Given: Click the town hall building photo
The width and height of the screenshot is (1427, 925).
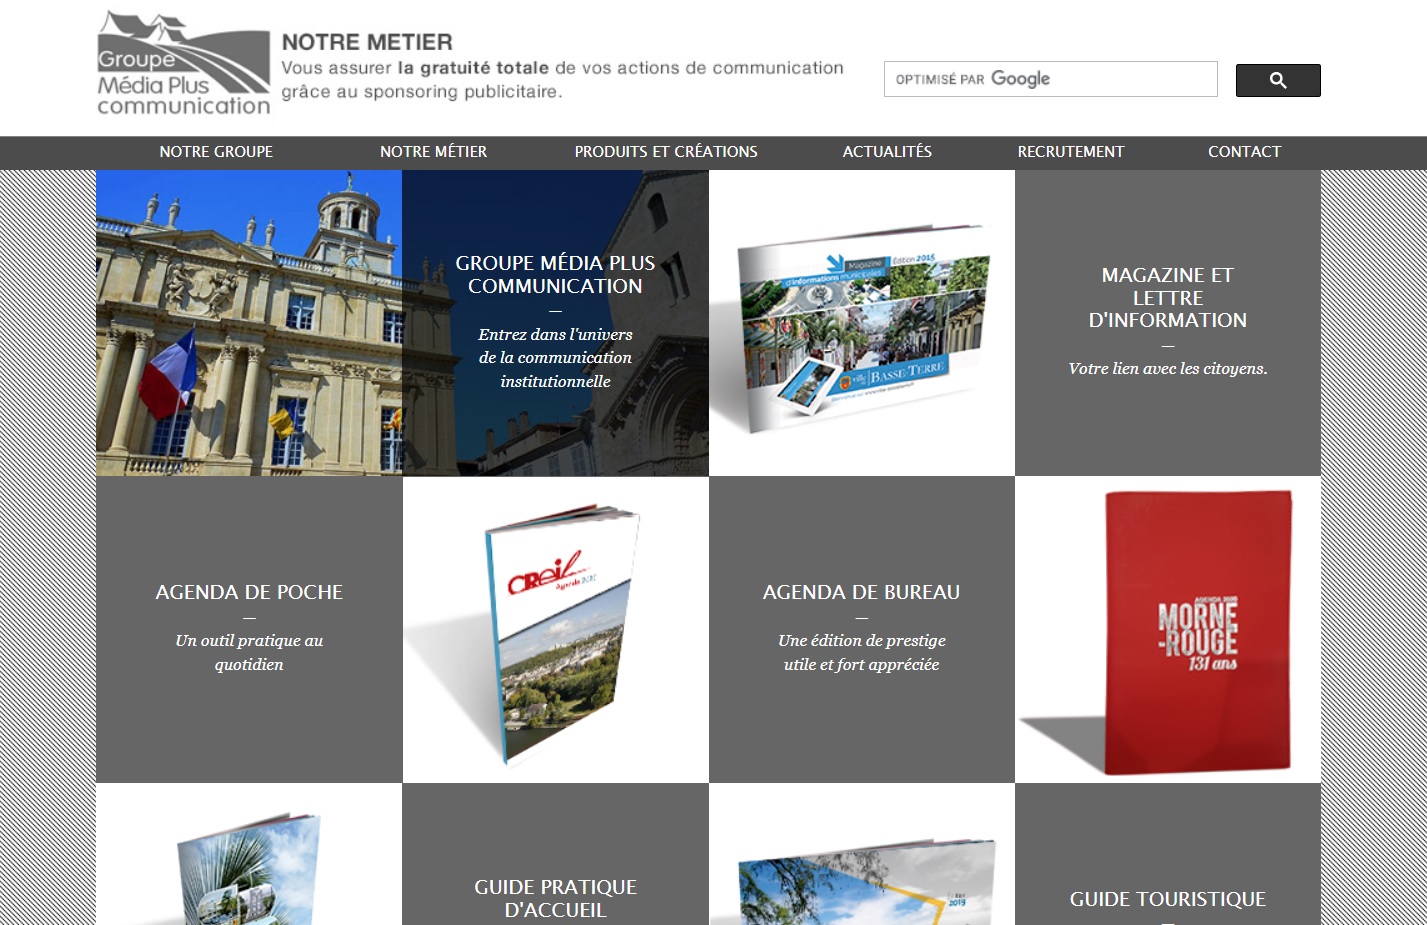Looking at the screenshot, I should click(249, 323).
